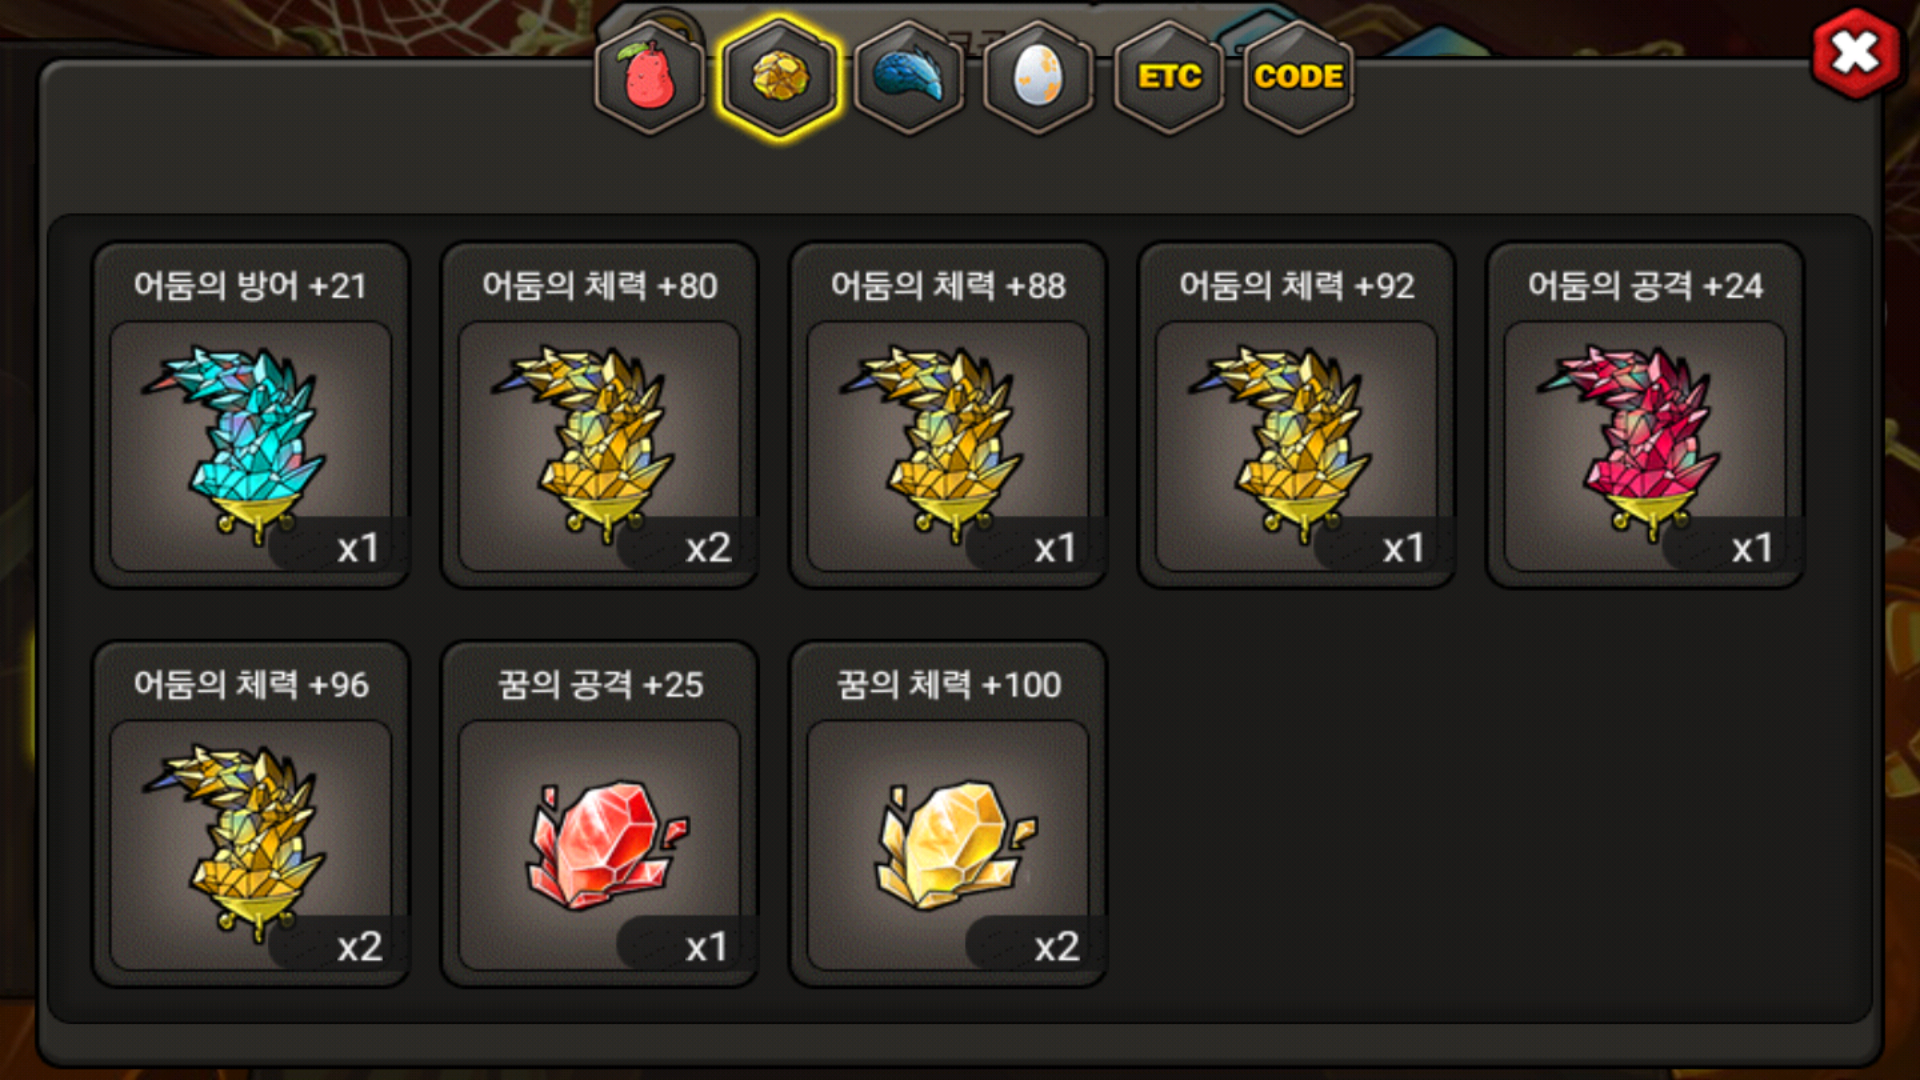Tap x2 quantity badge on 어둠의 체력 +80
This screenshot has width=1920, height=1080.
pyautogui.click(x=708, y=548)
